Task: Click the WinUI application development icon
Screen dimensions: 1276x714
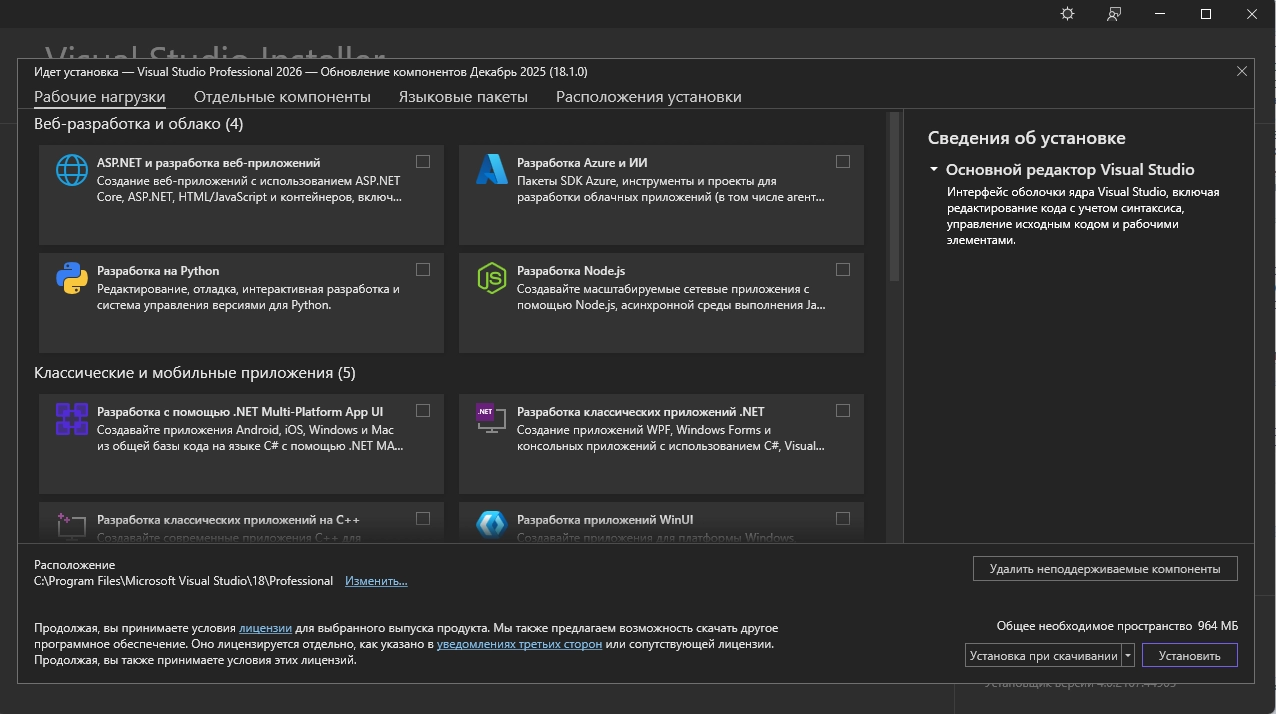Action: coord(492,525)
